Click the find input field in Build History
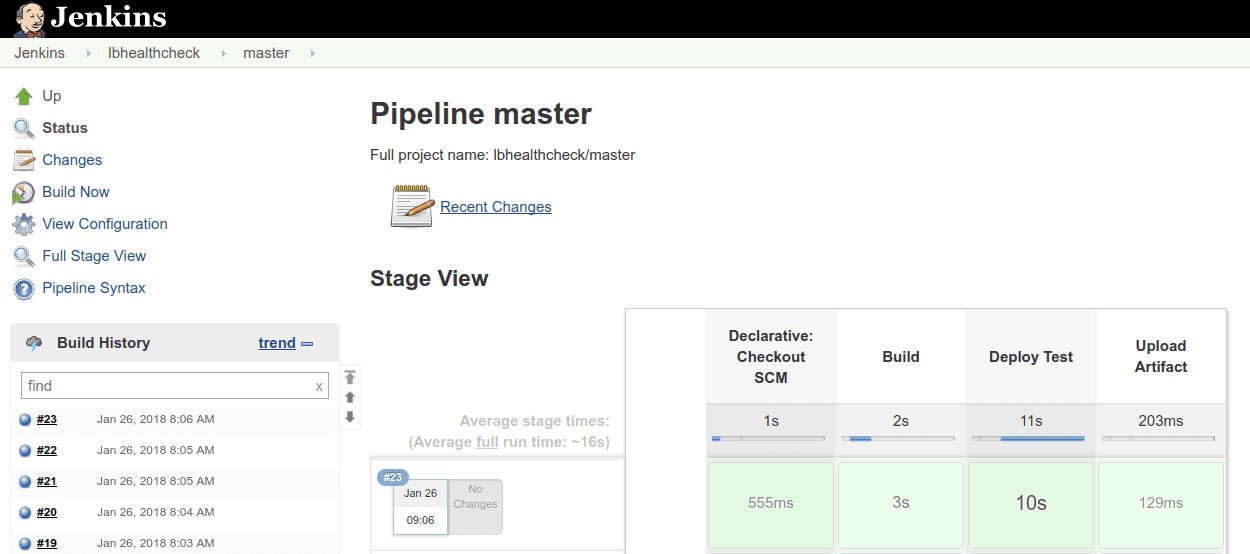 click(x=175, y=386)
